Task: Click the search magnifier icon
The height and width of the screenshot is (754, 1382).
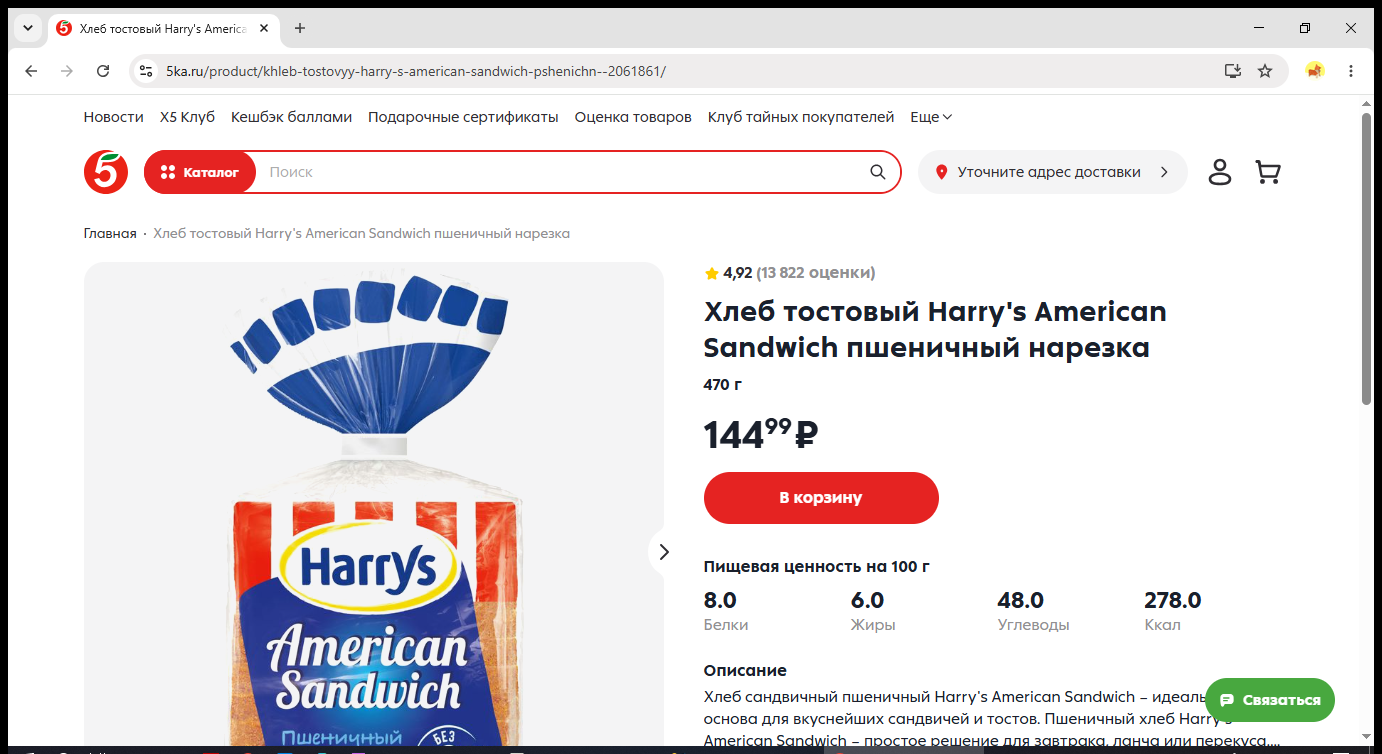Action: [x=878, y=172]
